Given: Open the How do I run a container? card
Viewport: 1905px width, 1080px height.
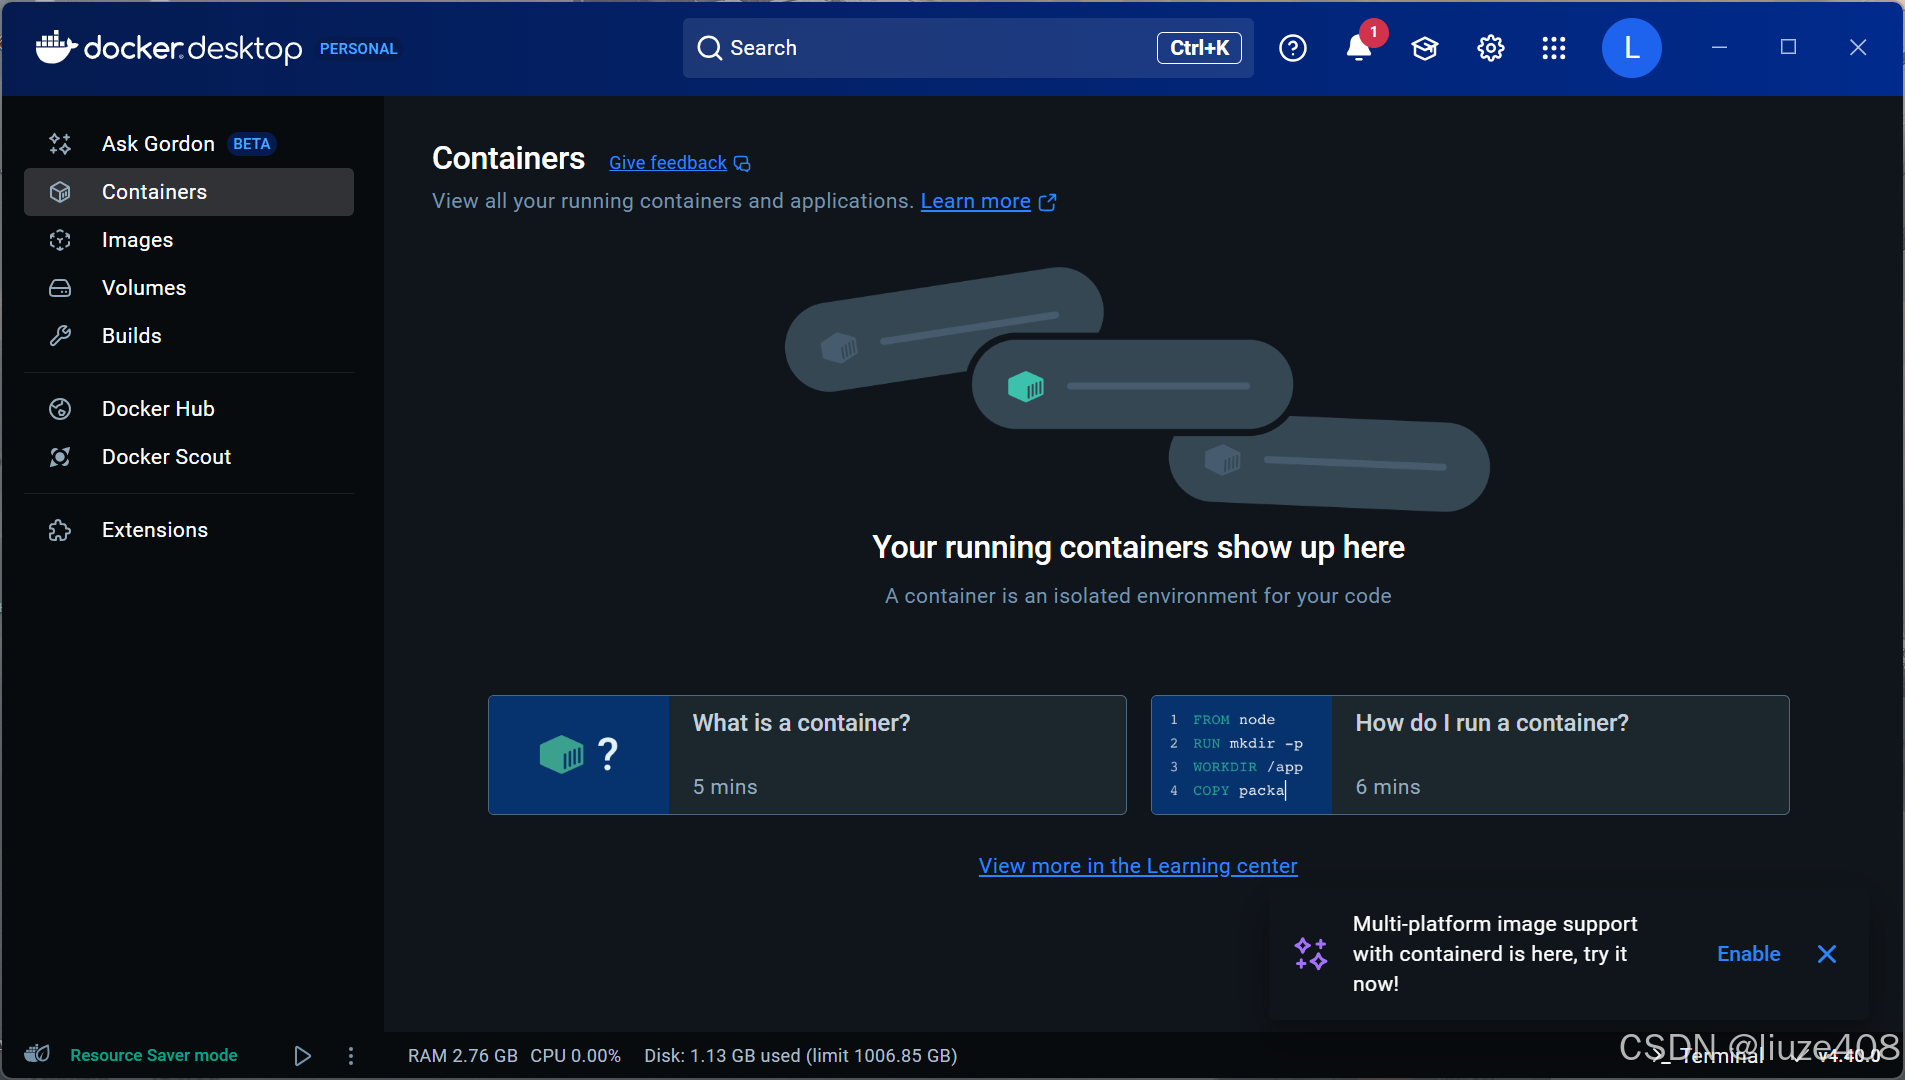Looking at the screenshot, I should [x=1470, y=755].
